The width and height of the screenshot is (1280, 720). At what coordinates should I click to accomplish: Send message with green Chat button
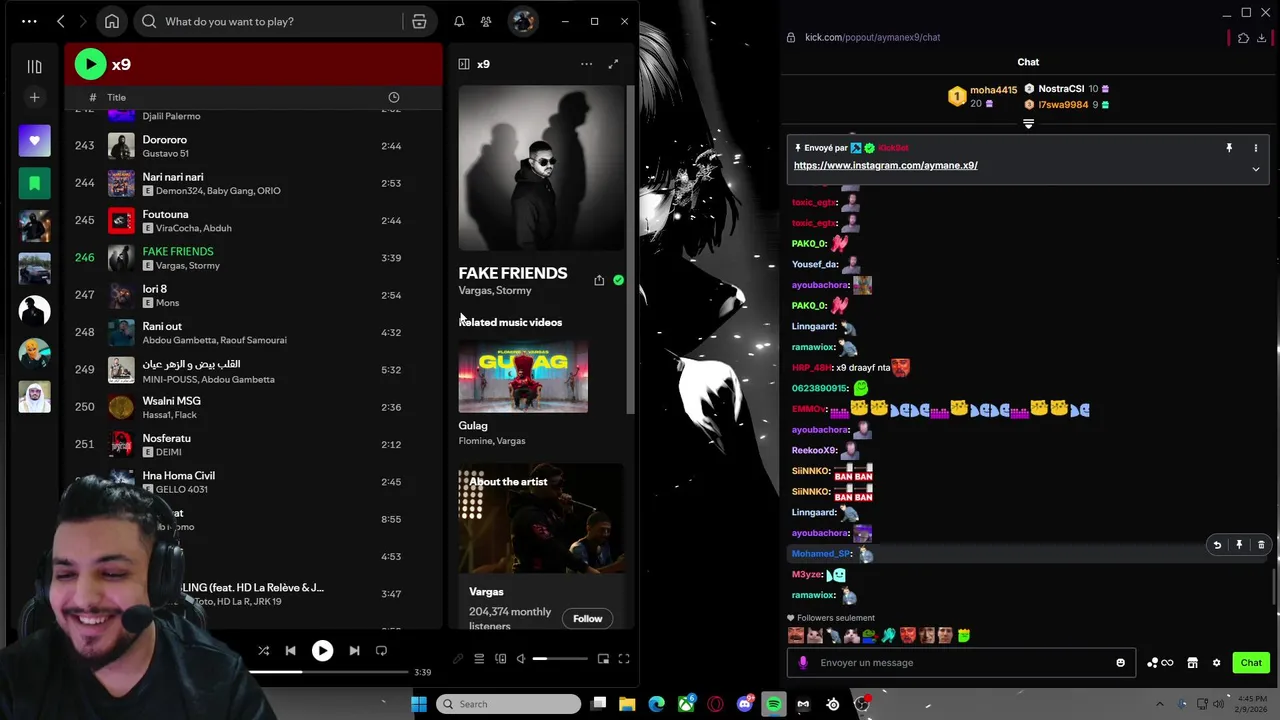[1251, 662]
